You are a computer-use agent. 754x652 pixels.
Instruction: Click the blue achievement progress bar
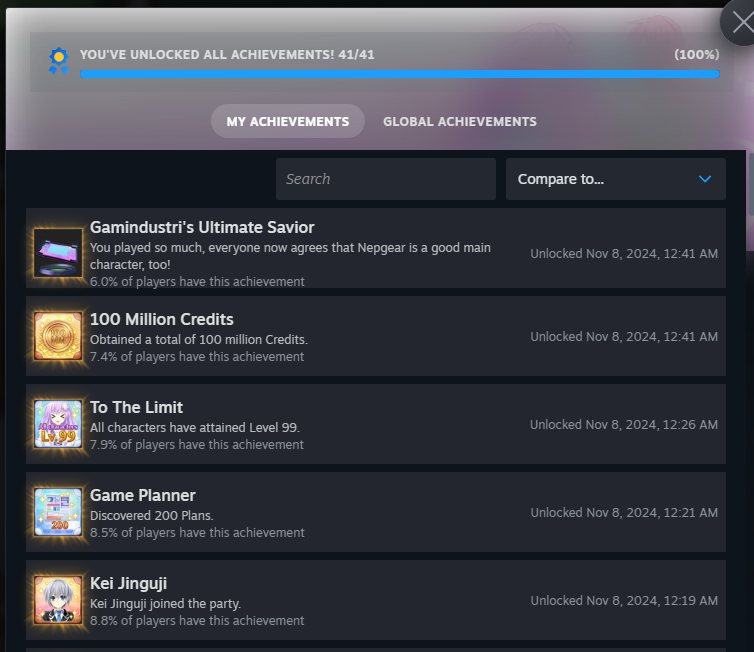(399, 73)
